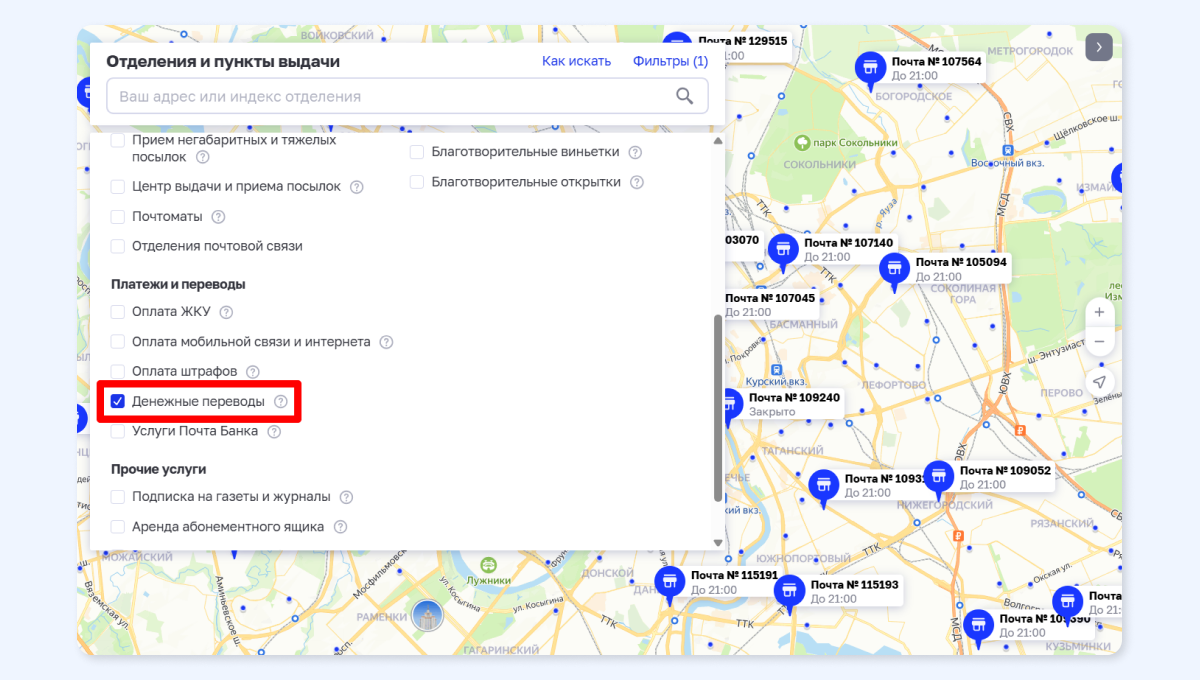The height and width of the screenshot is (680, 1200).
Task: Click question mark beside Услуги Почта Банка
Action: (x=274, y=432)
